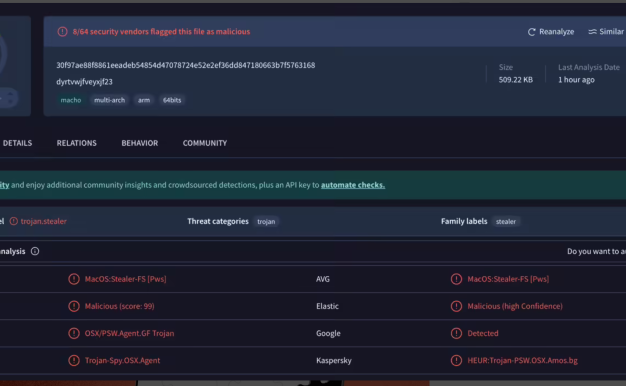Viewport: 626px width, 386px height.
Task: Click alert icon beside left MacOS:Stealer-FS [Pws]
Action: click(x=74, y=279)
